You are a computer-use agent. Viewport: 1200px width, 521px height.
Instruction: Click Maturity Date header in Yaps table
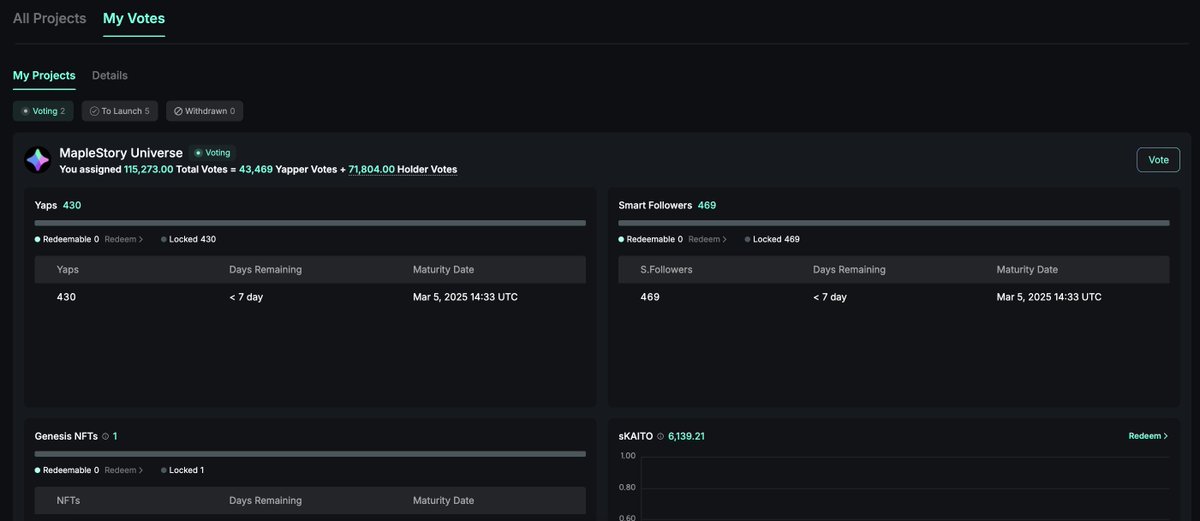click(443, 270)
